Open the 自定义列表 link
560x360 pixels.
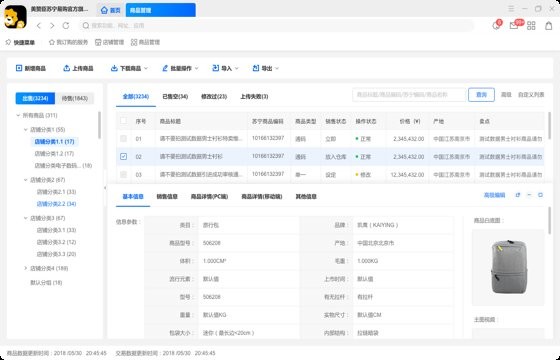(x=531, y=95)
